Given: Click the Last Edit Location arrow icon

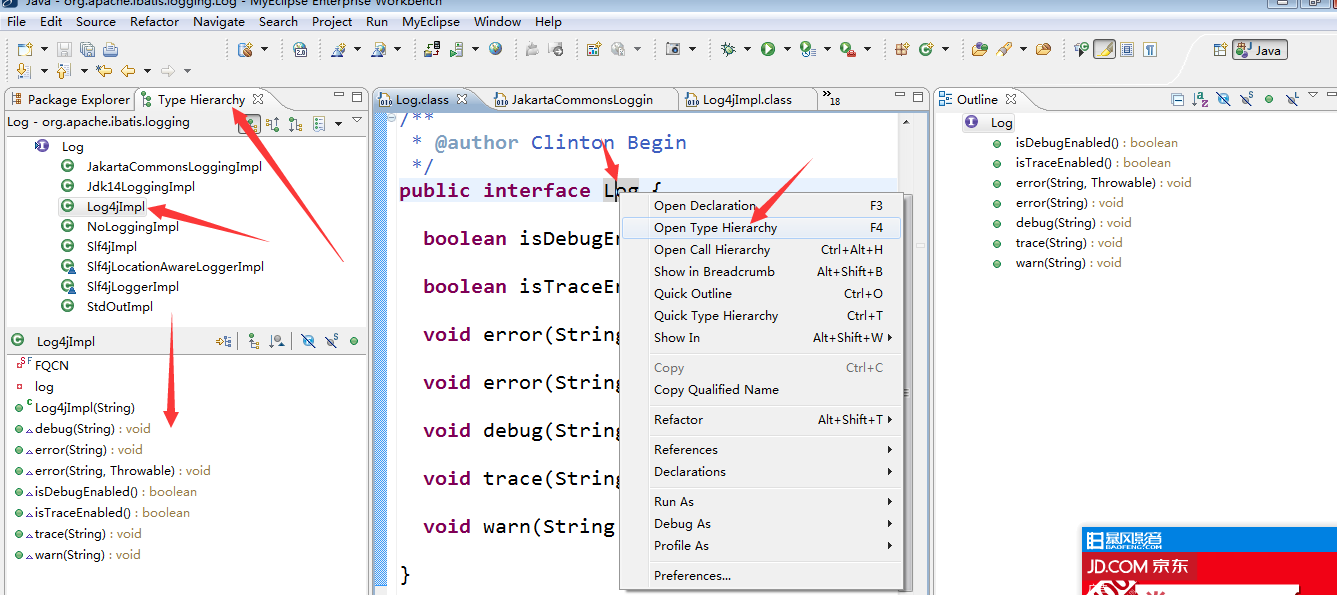Looking at the screenshot, I should (104, 71).
